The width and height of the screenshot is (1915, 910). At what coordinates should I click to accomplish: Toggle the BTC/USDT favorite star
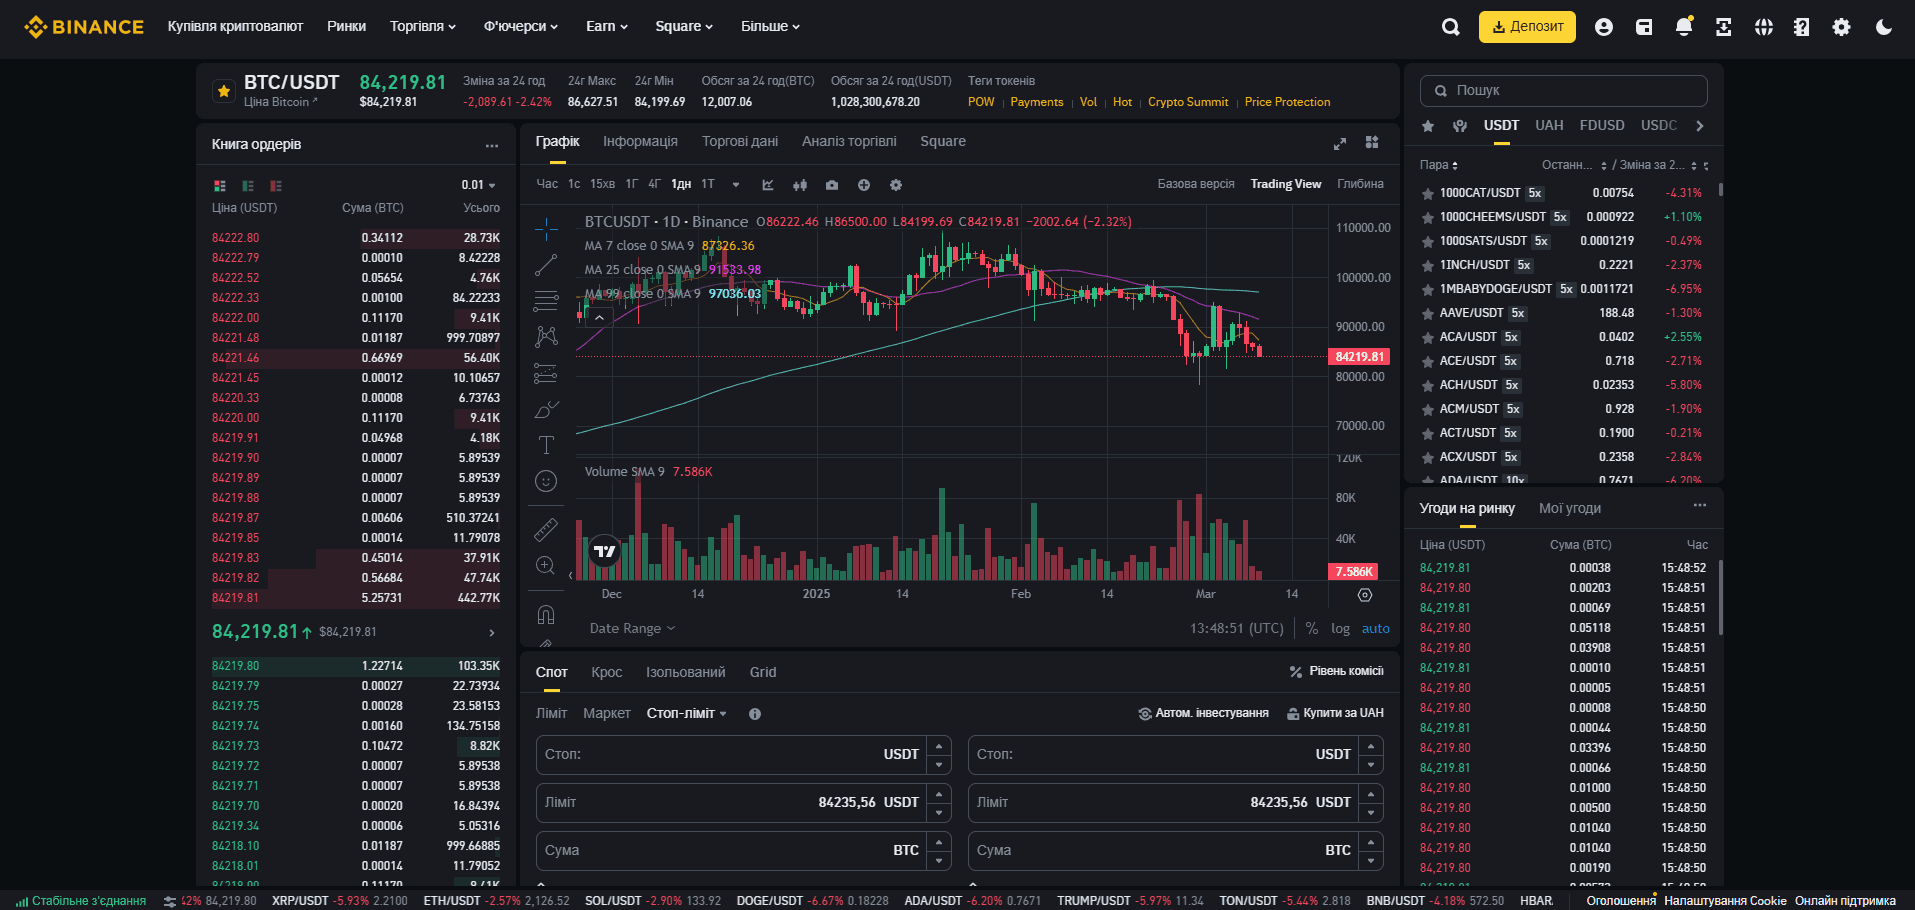click(x=223, y=91)
